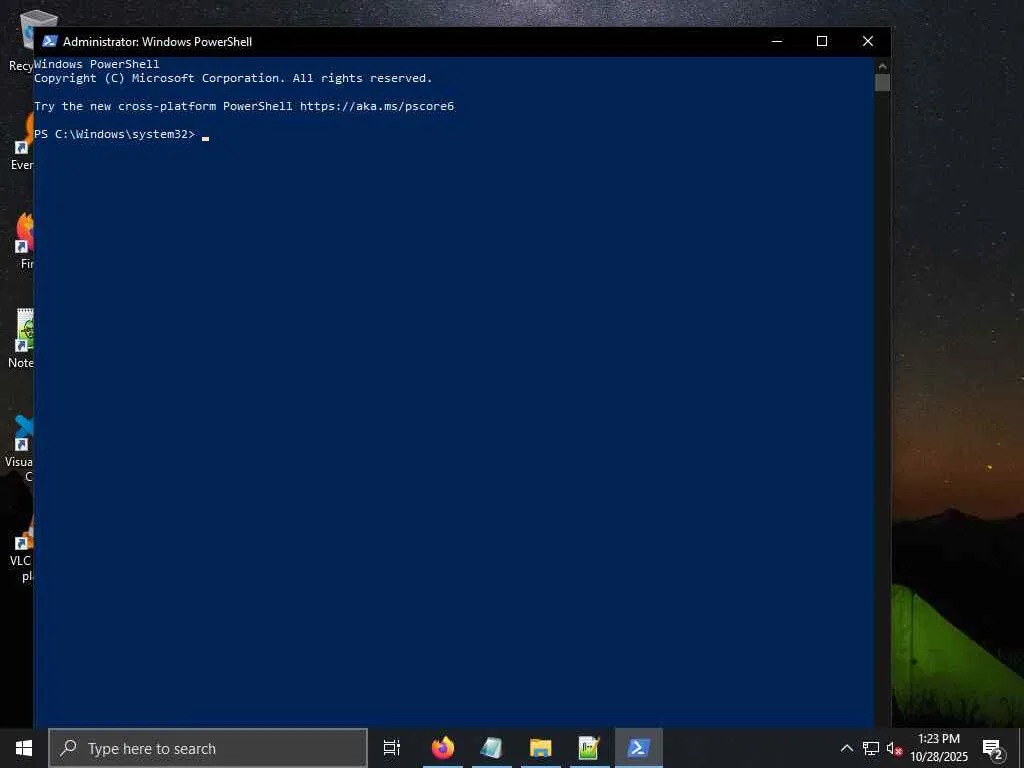Open the Action Center notifications icon
Viewport: 1024px width, 768px height.
(992, 748)
